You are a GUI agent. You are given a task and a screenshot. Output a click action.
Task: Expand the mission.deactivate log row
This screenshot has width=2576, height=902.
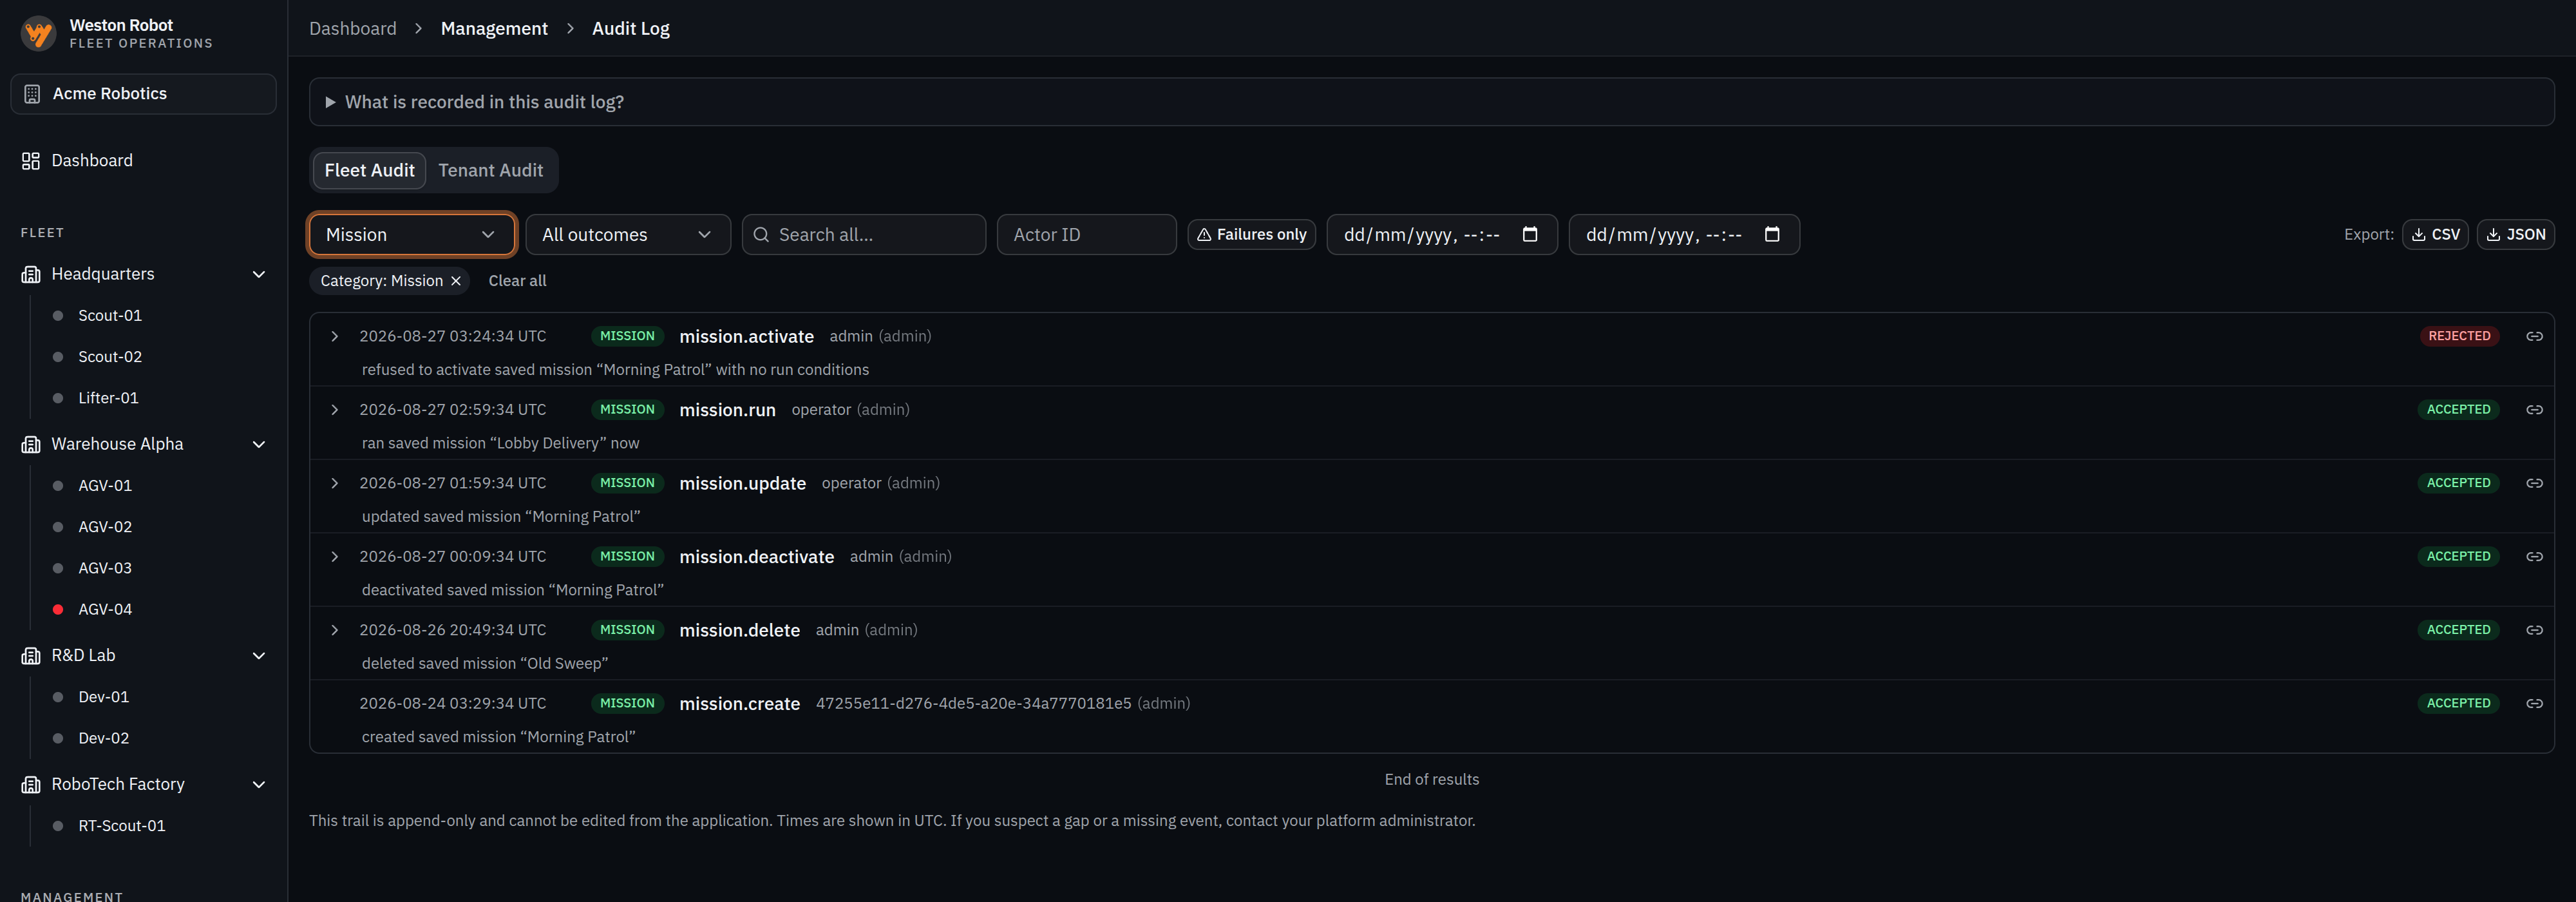[335, 557]
